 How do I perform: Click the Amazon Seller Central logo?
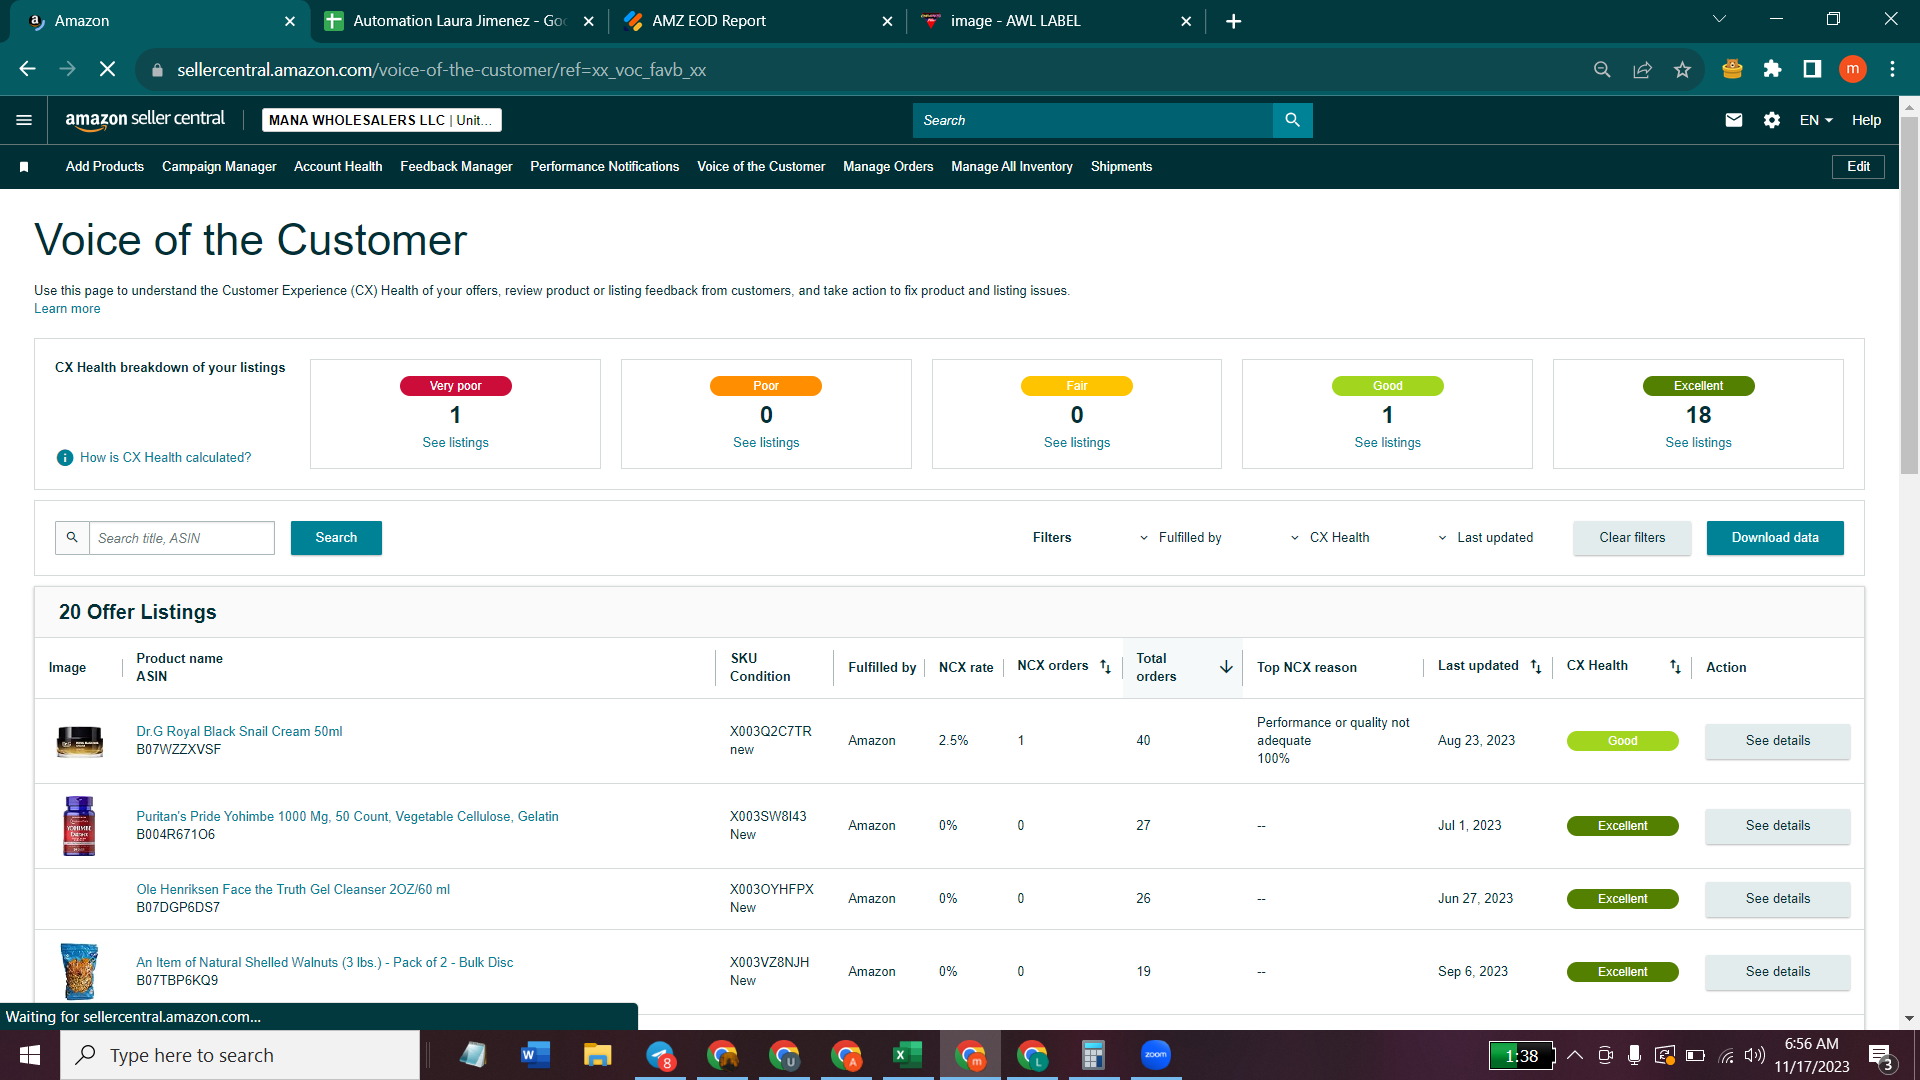(145, 119)
